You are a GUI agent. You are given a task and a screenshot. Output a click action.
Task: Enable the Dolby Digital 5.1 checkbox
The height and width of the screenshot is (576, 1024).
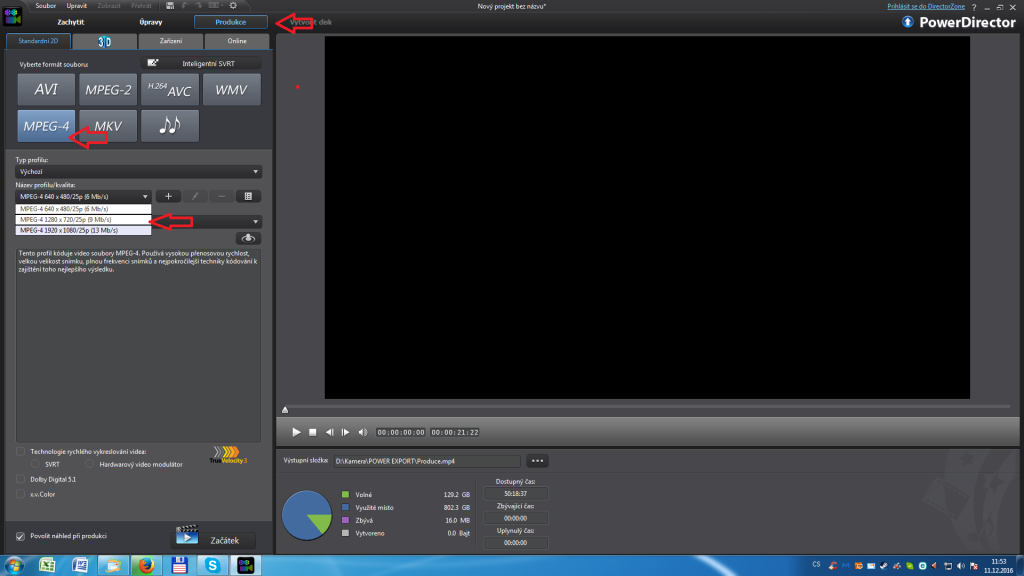(x=22, y=479)
